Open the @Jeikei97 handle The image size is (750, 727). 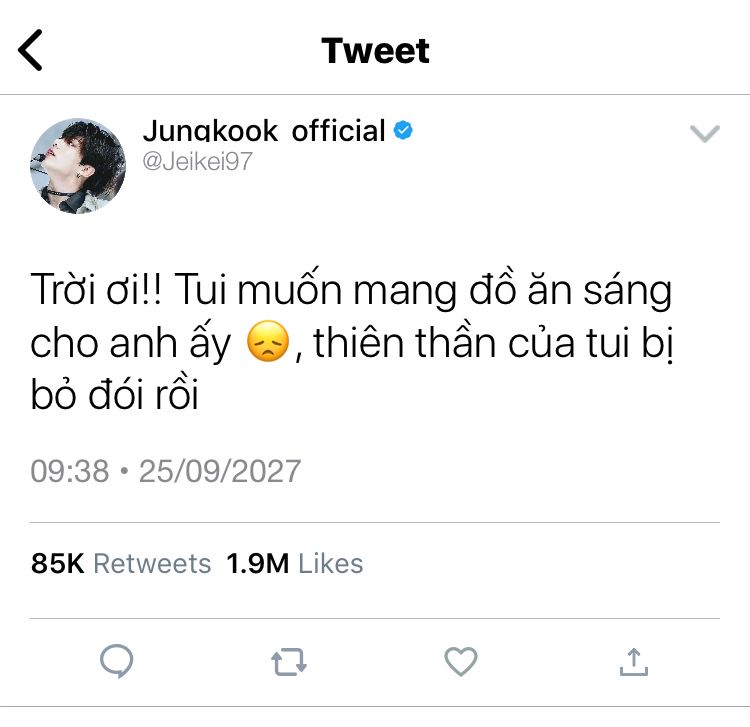197,161
